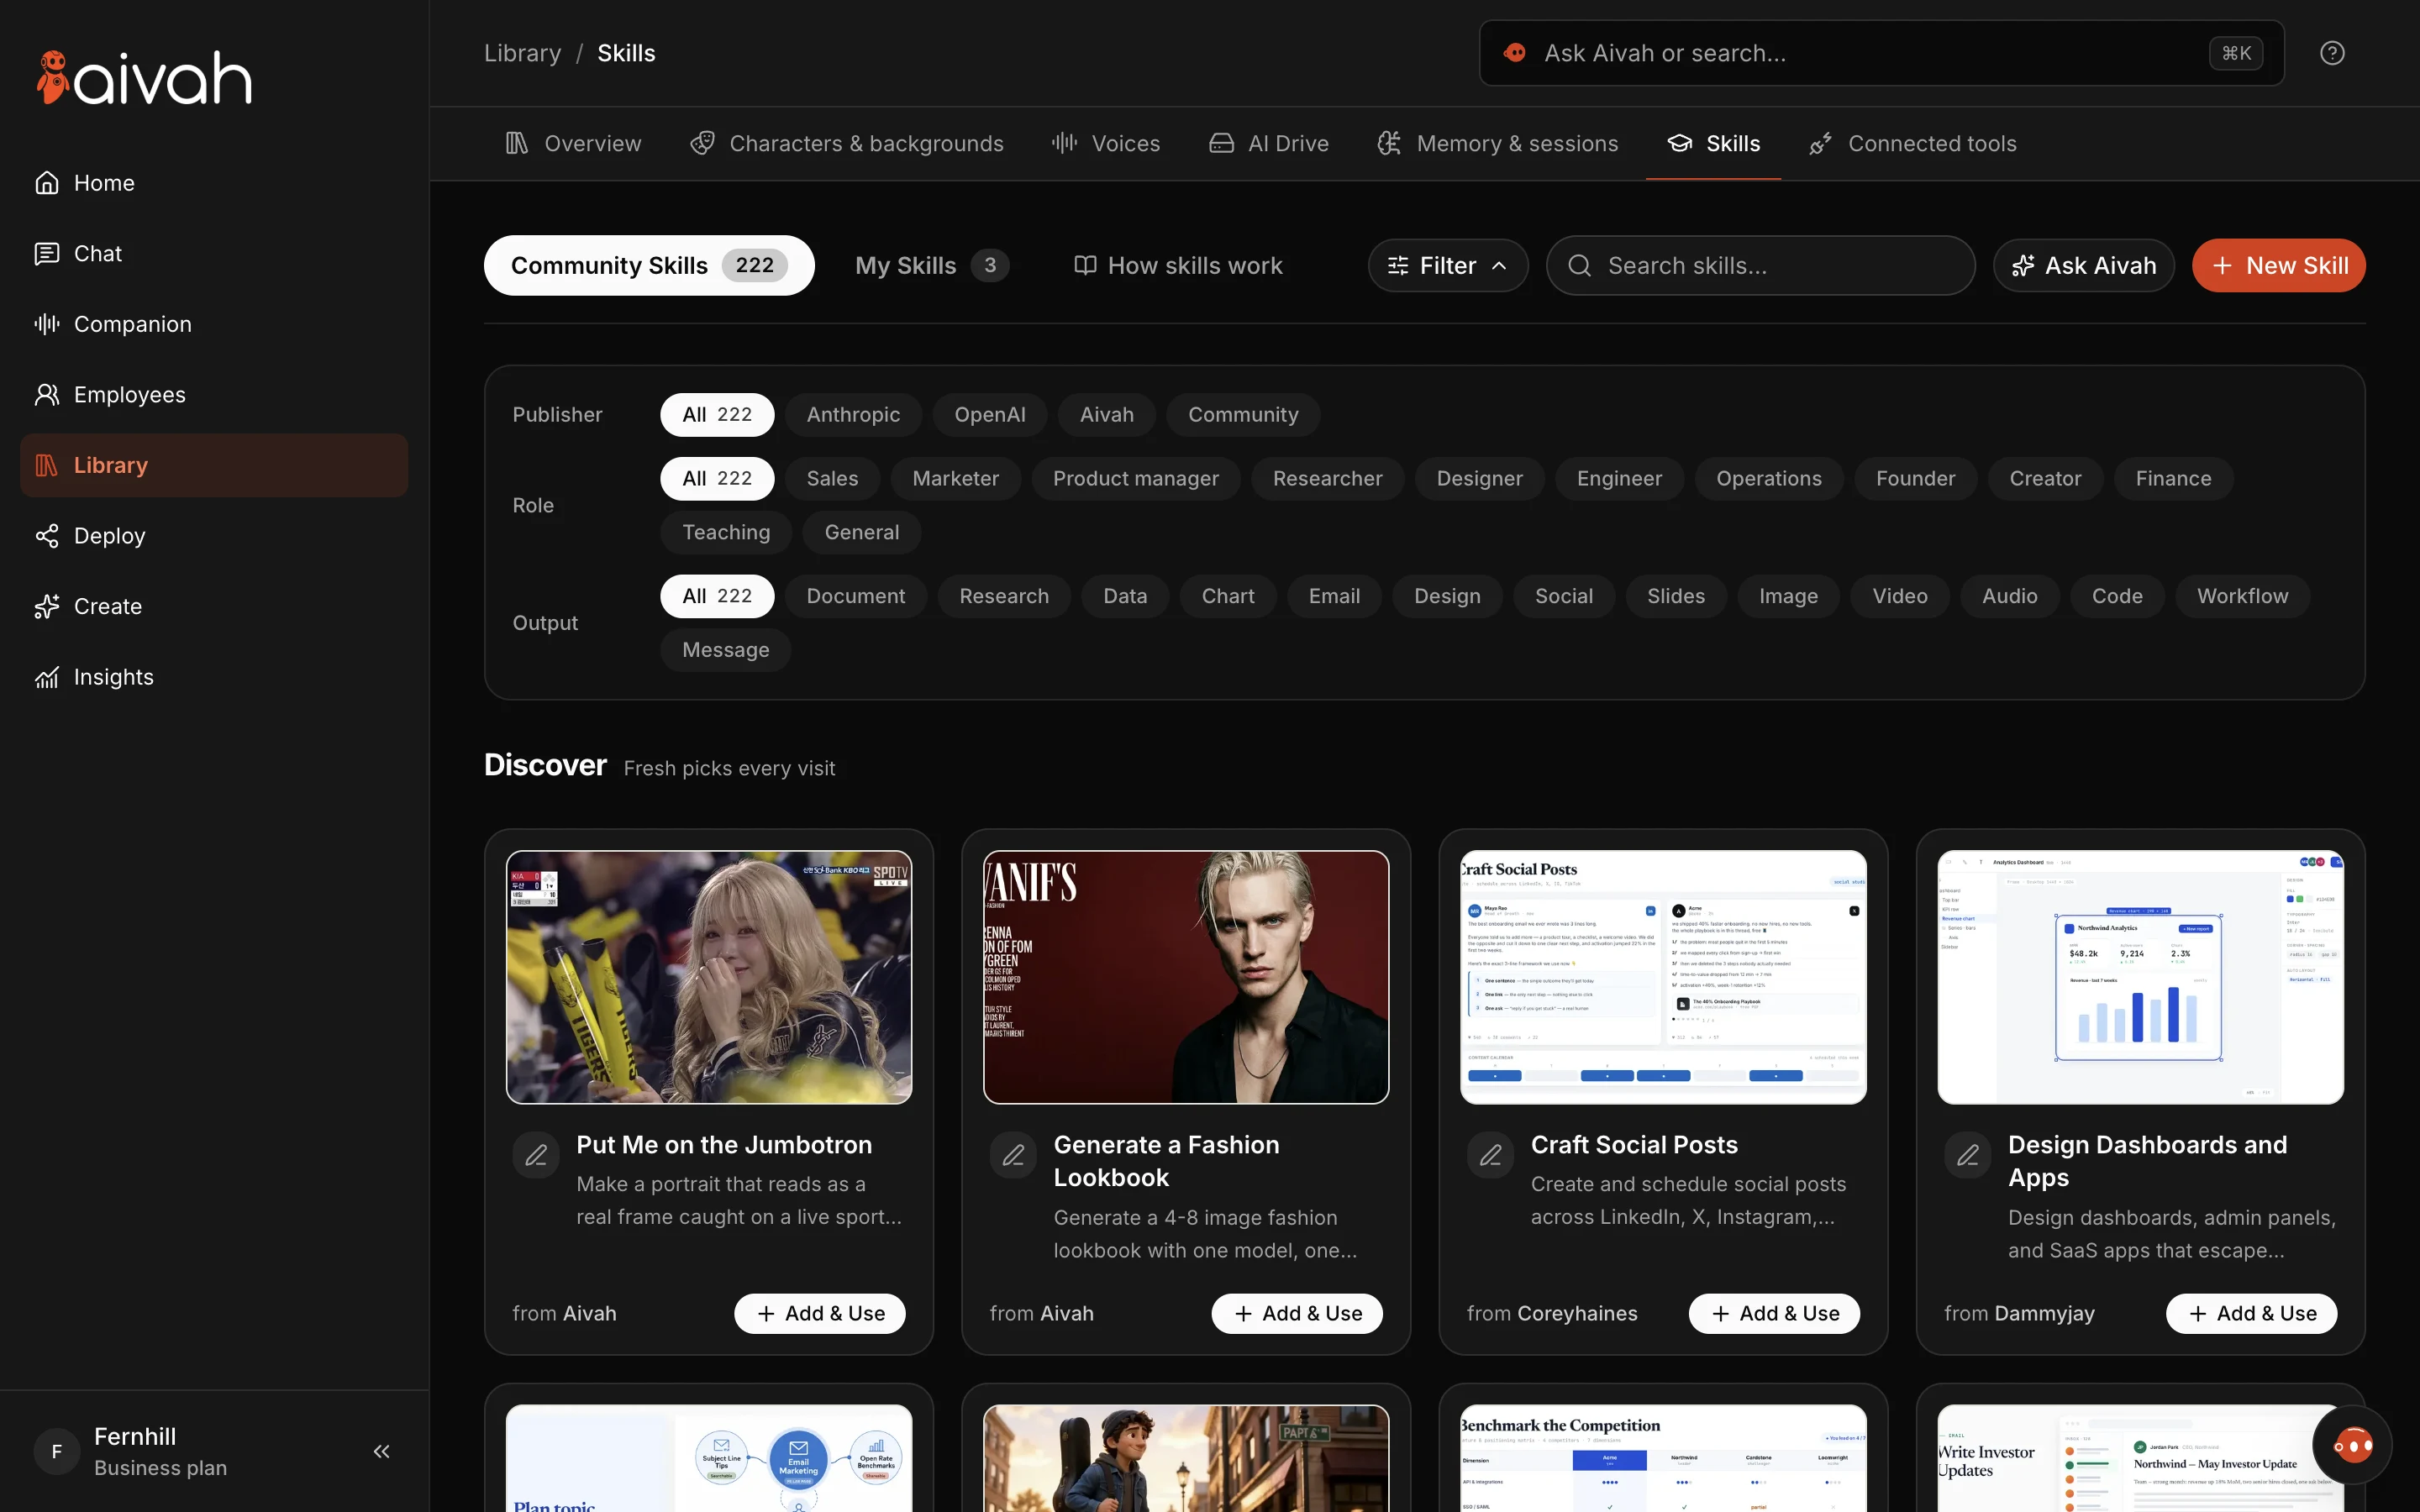Viewport: 2420px width, 1512px height.
Task: Open Create in the sidebar
Action: point(214,607)
